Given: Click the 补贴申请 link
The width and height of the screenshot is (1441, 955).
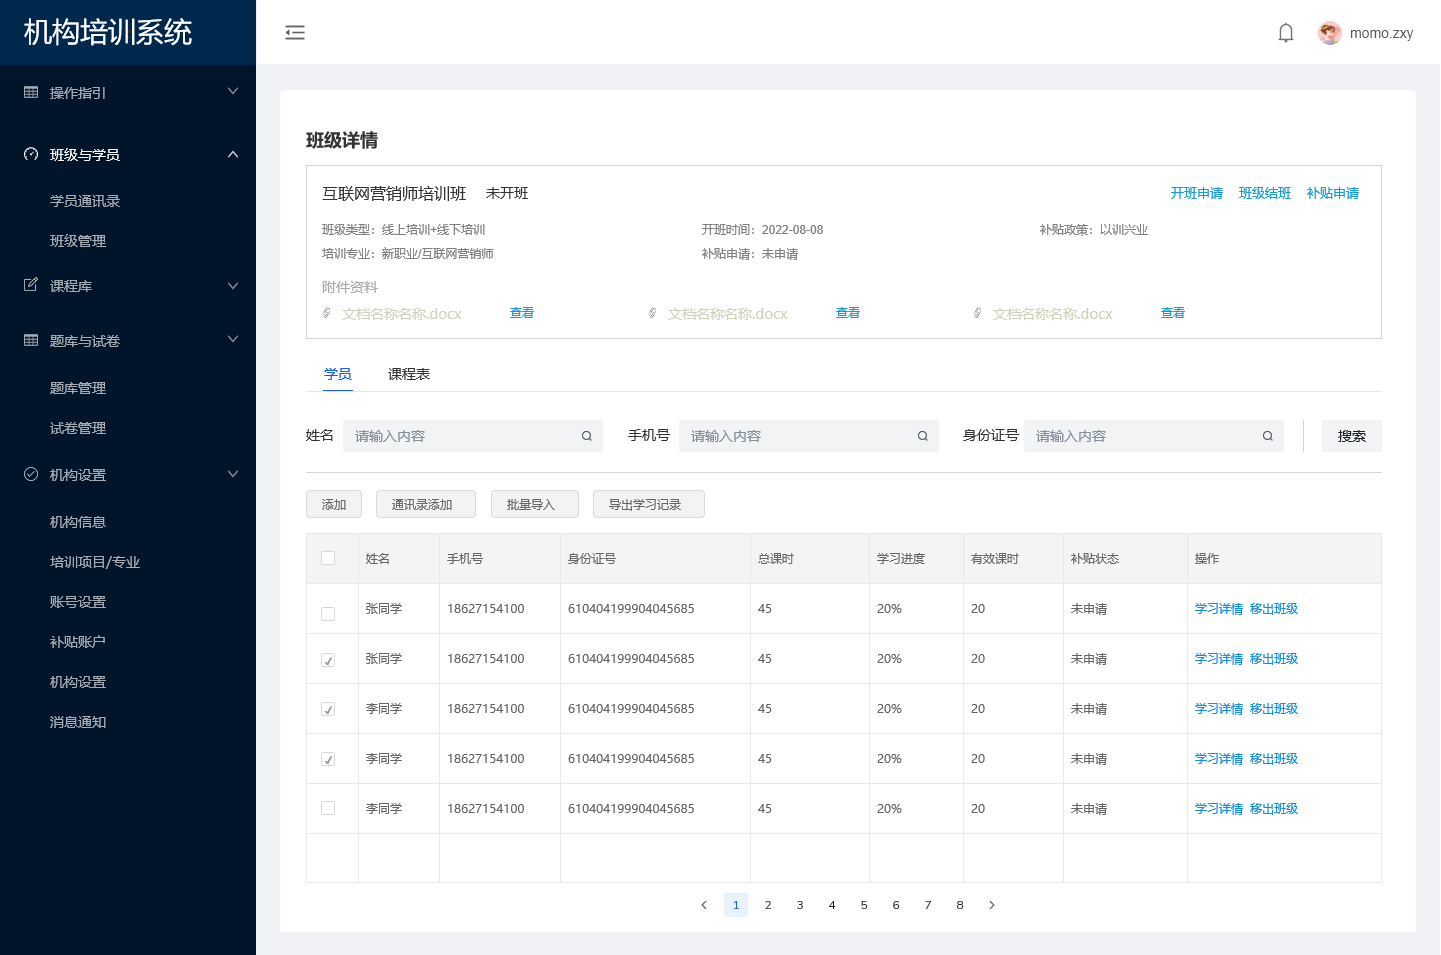Looking at the screenshot, I should [1333, 193].
